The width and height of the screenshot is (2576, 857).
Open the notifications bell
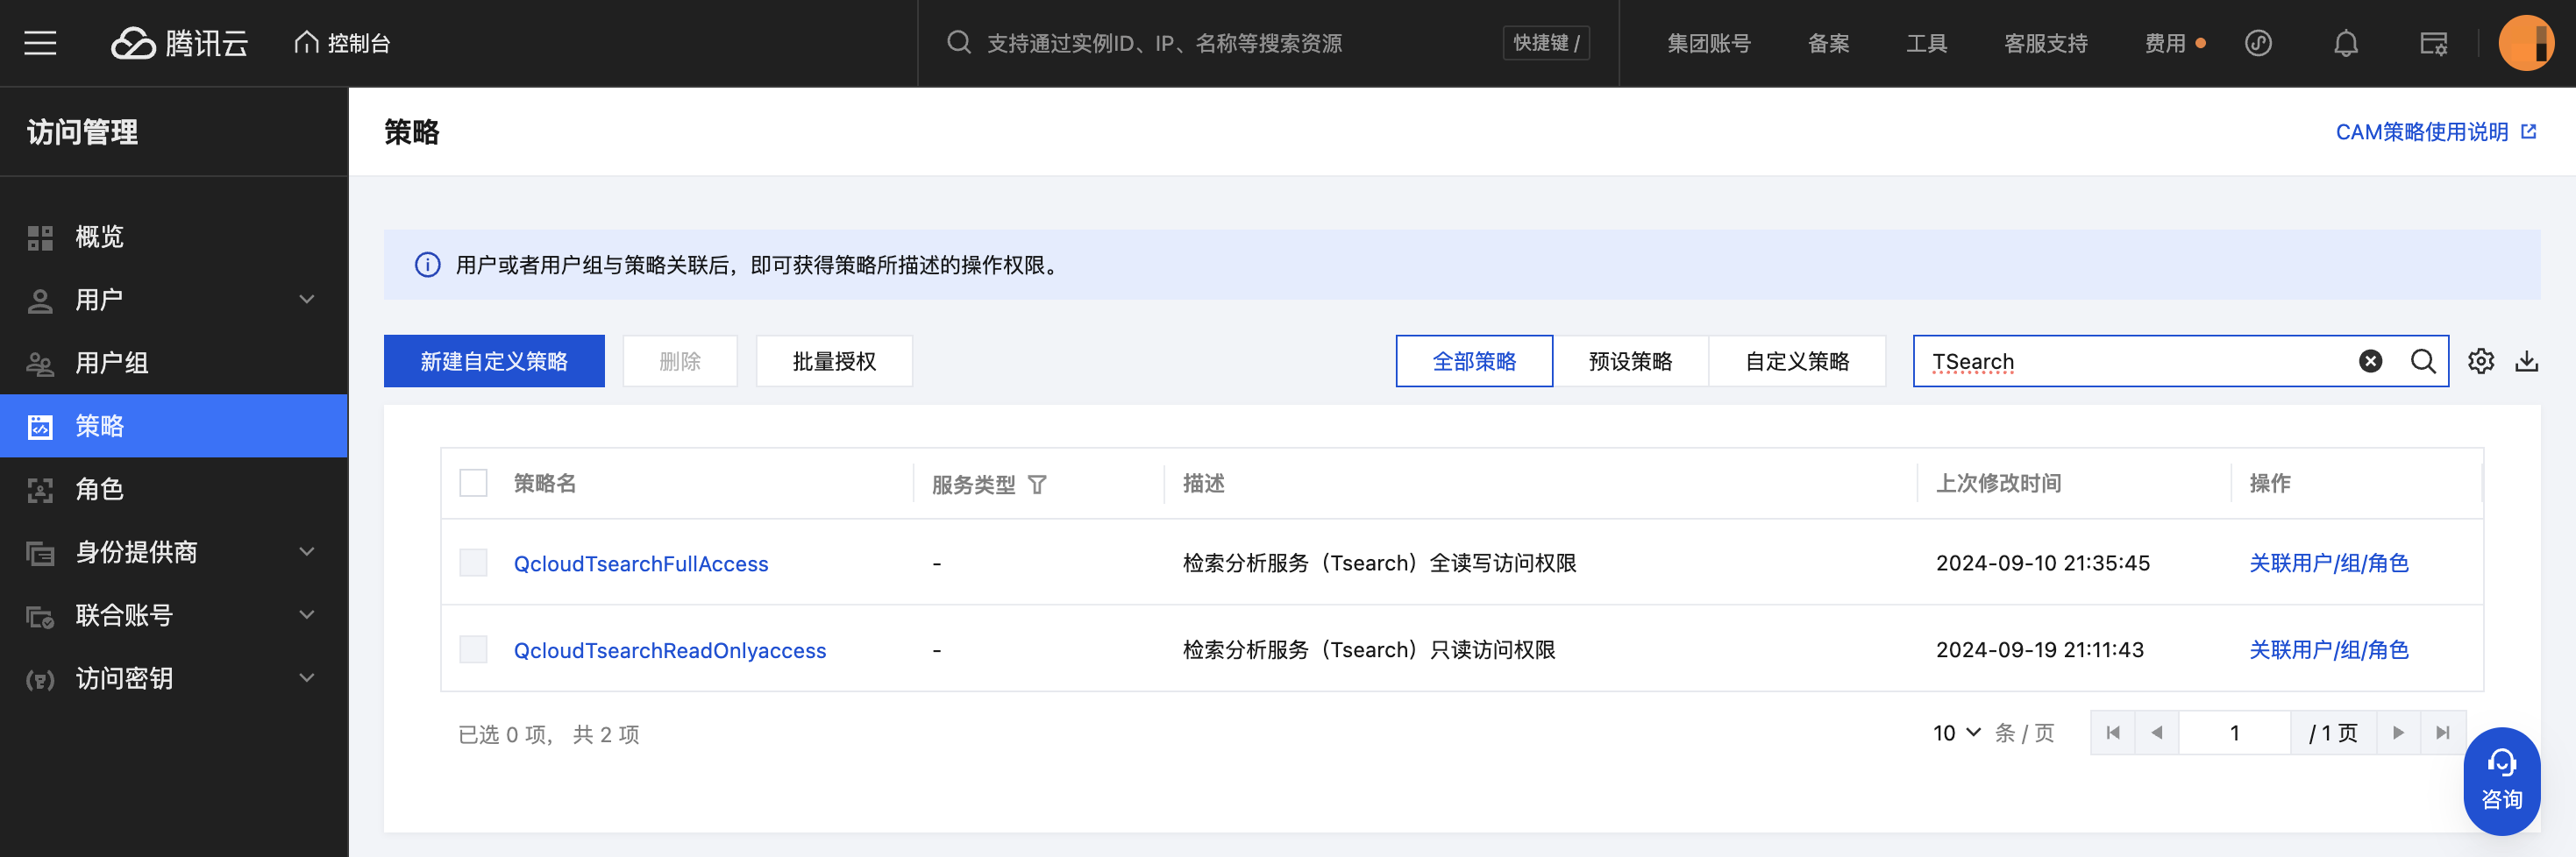(x=2345, y=43)
